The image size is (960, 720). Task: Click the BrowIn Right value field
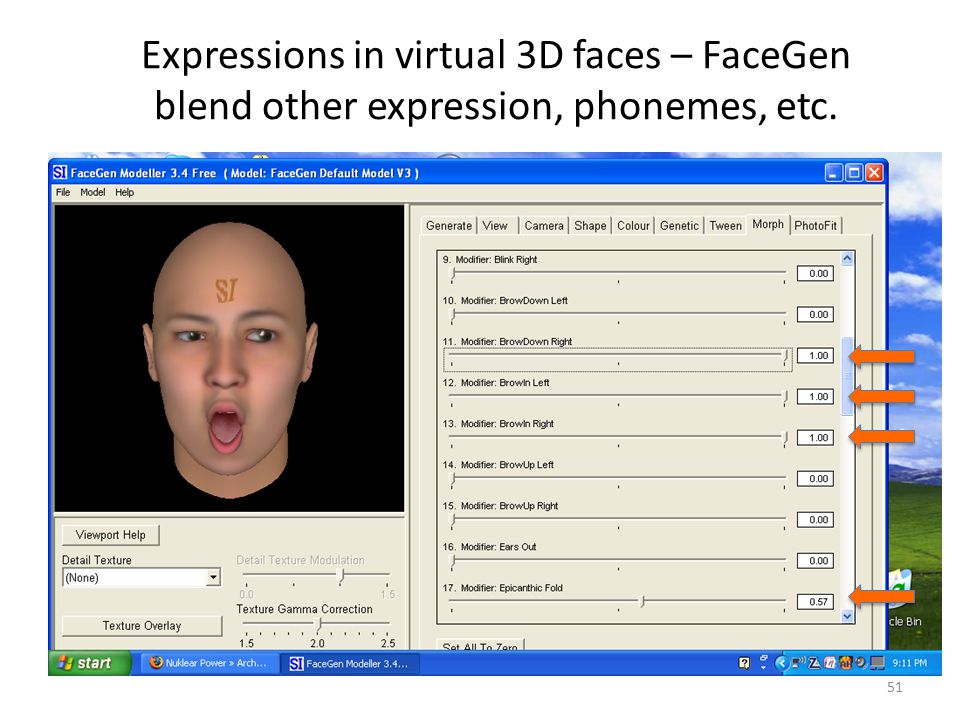(815, 438)
